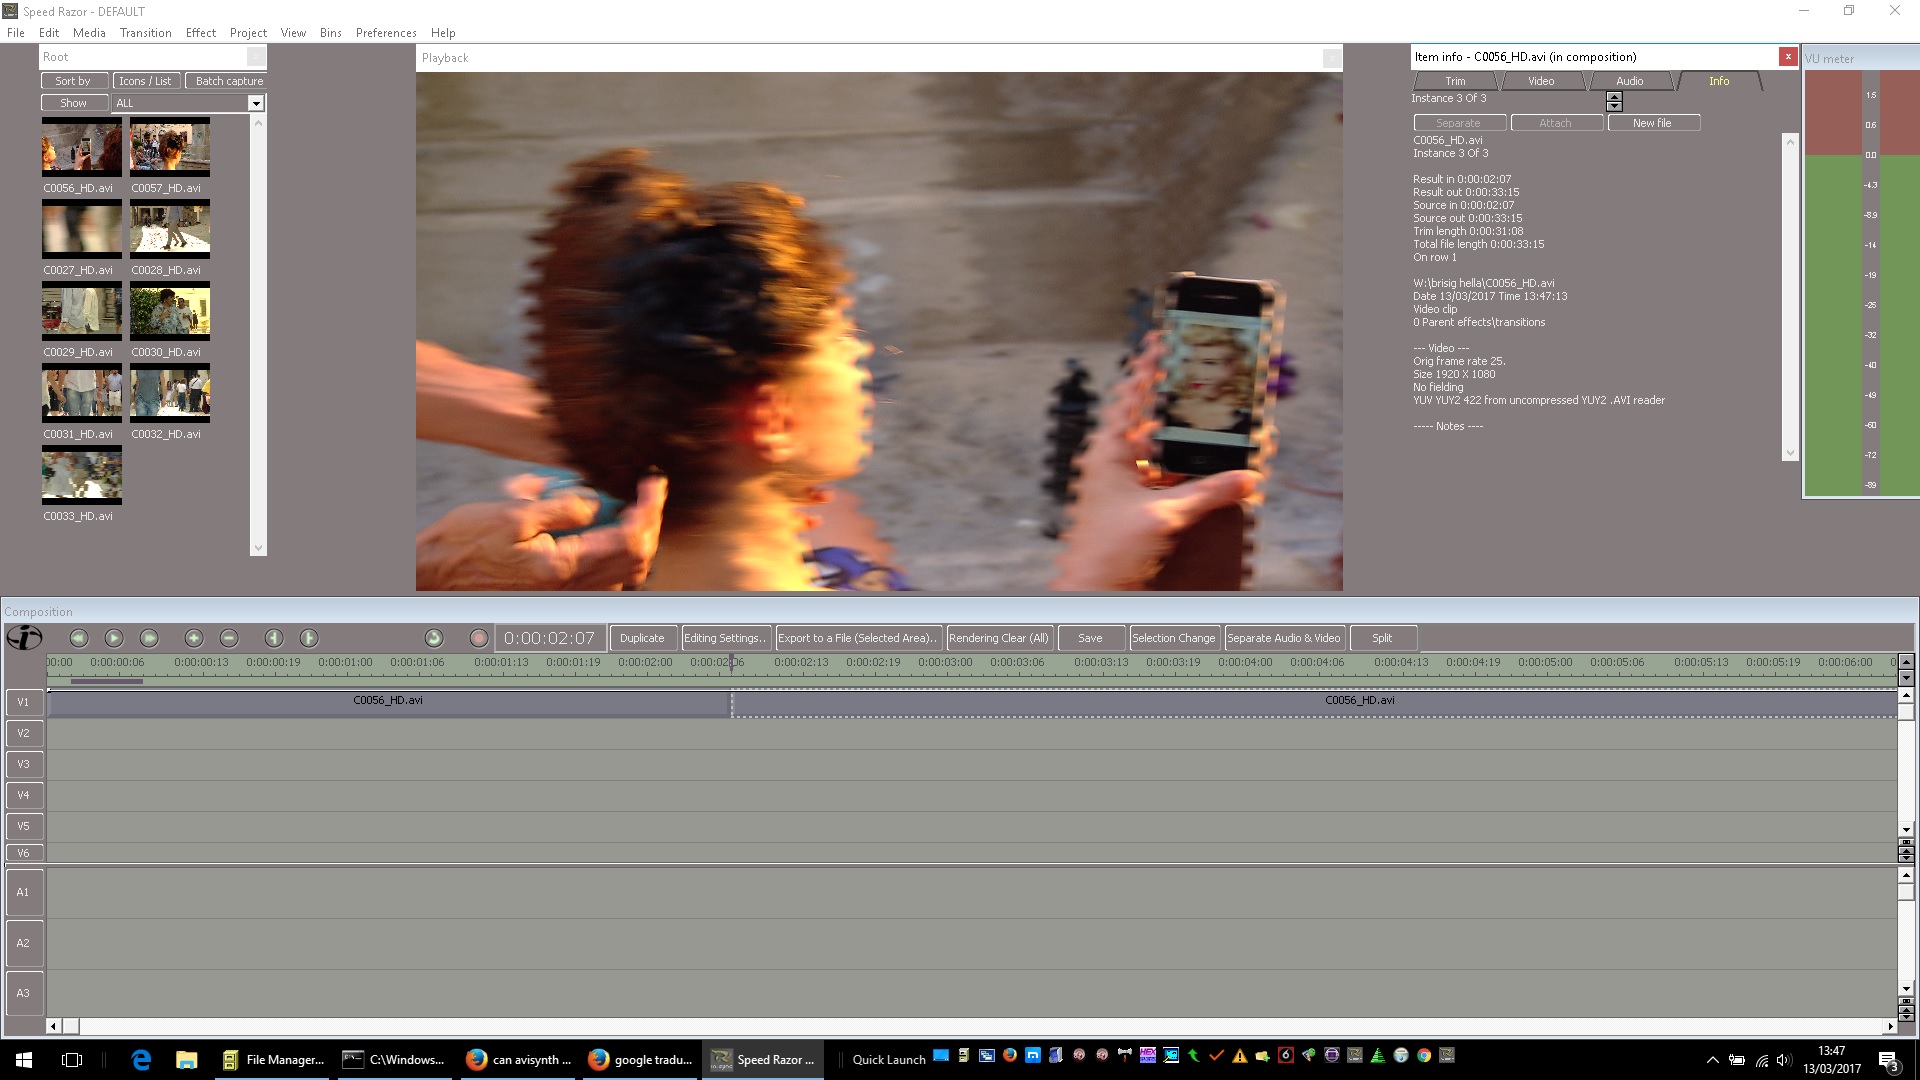This screenshot has height=1080, width=1920.
Task: Open the Show ALL filter dropdown
Action: click(x=256, y=103)
